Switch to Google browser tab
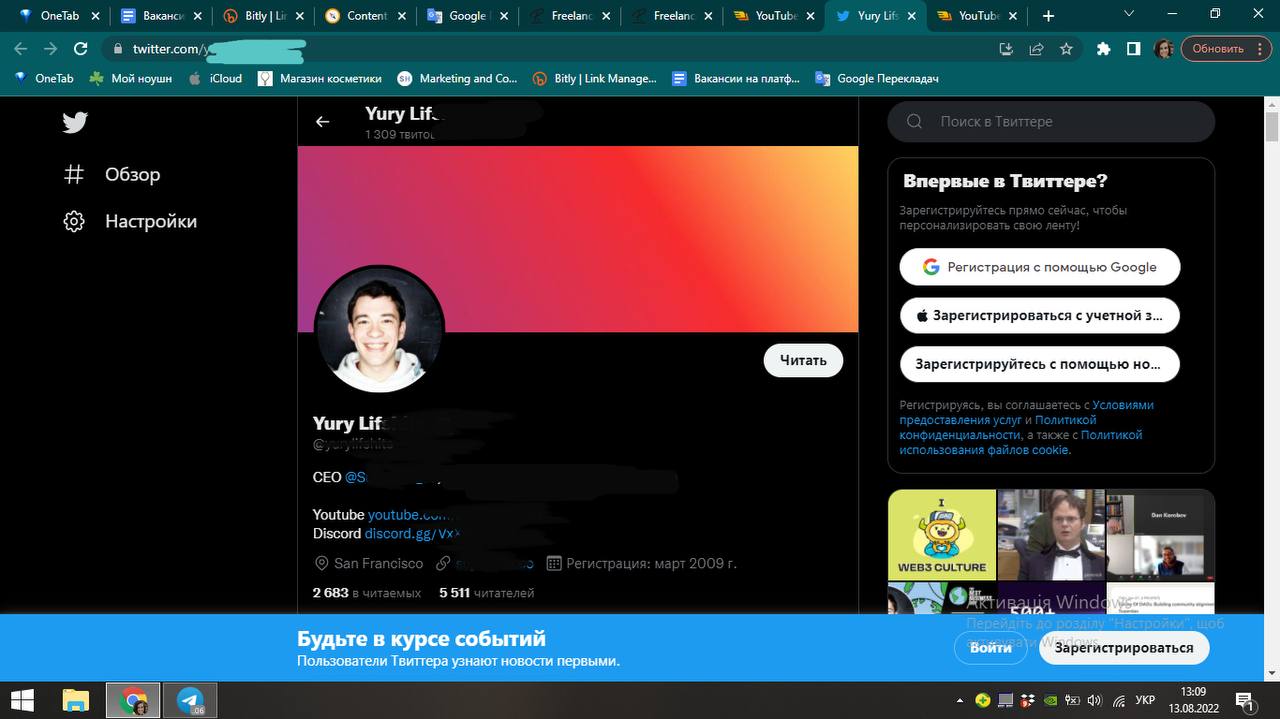The image size is (1280, 719). tap(465, 16)
